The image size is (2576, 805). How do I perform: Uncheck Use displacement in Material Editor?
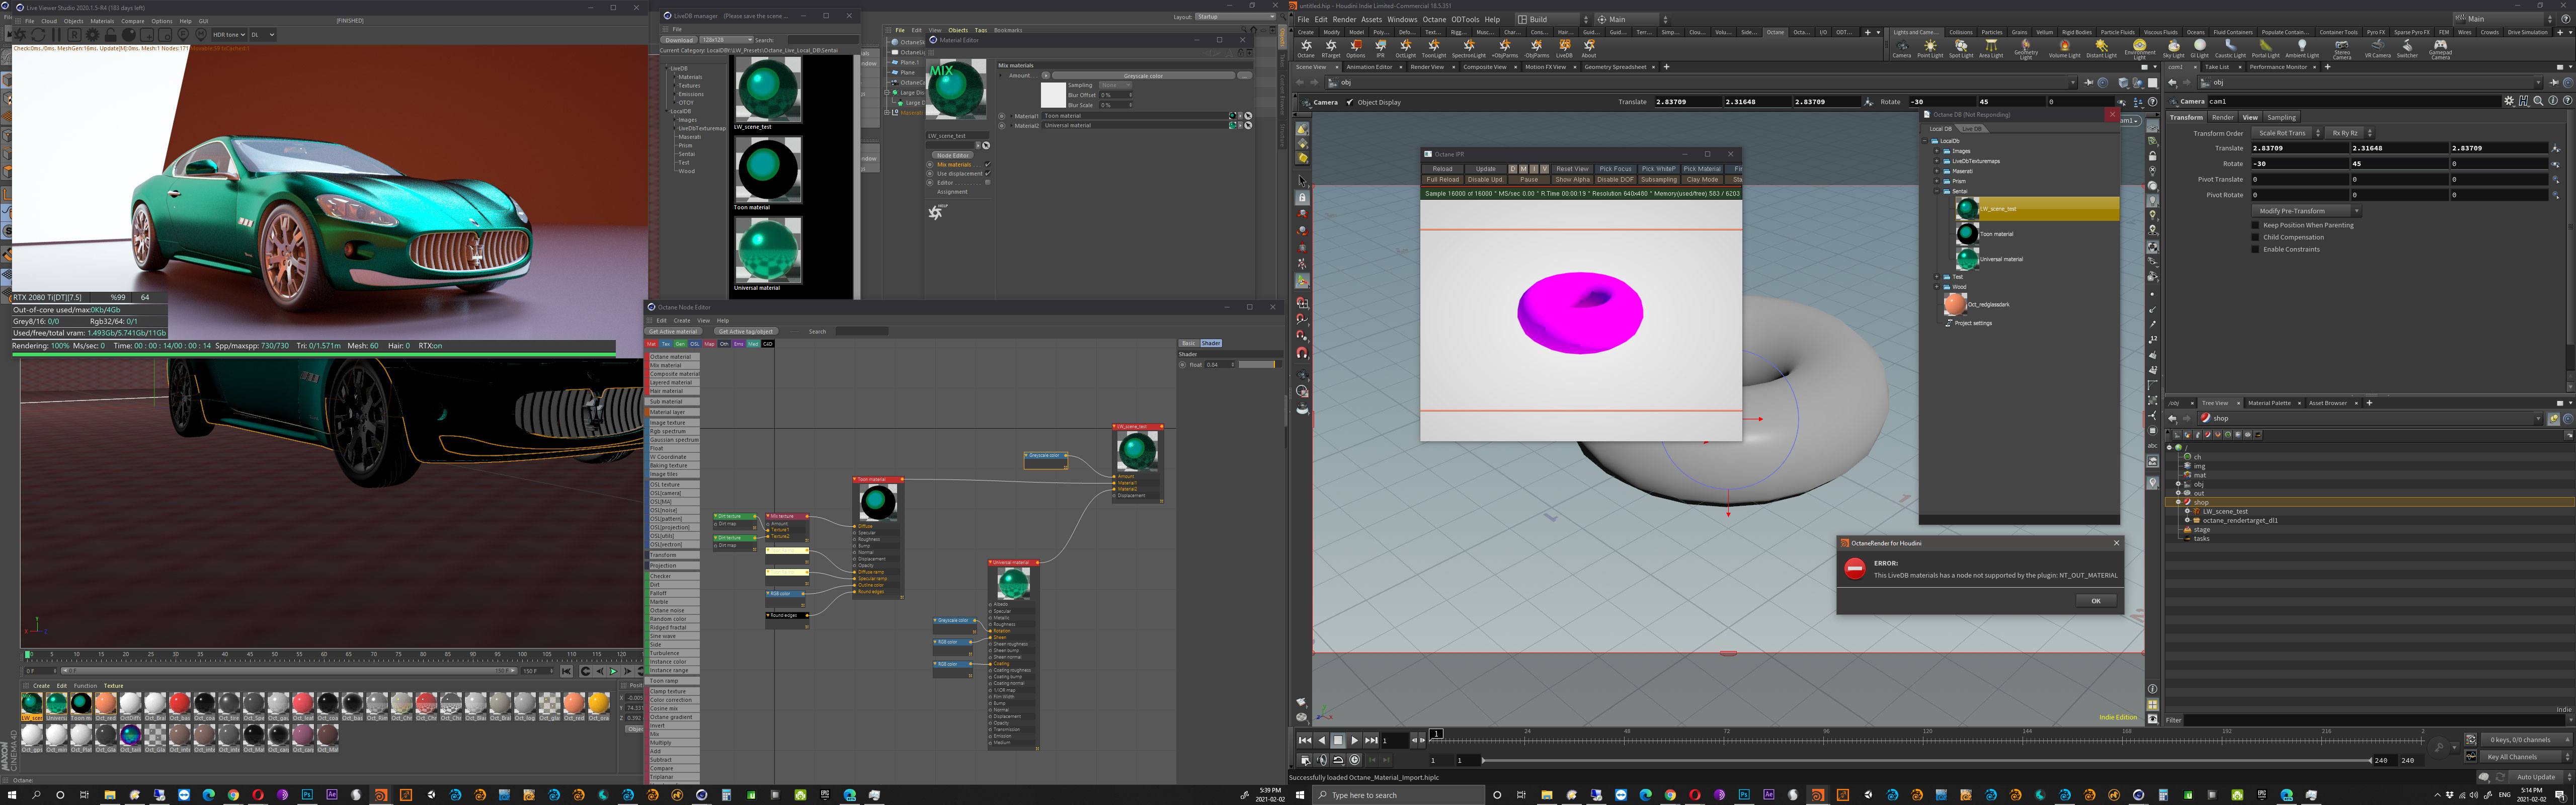click(x=987, y=174)
